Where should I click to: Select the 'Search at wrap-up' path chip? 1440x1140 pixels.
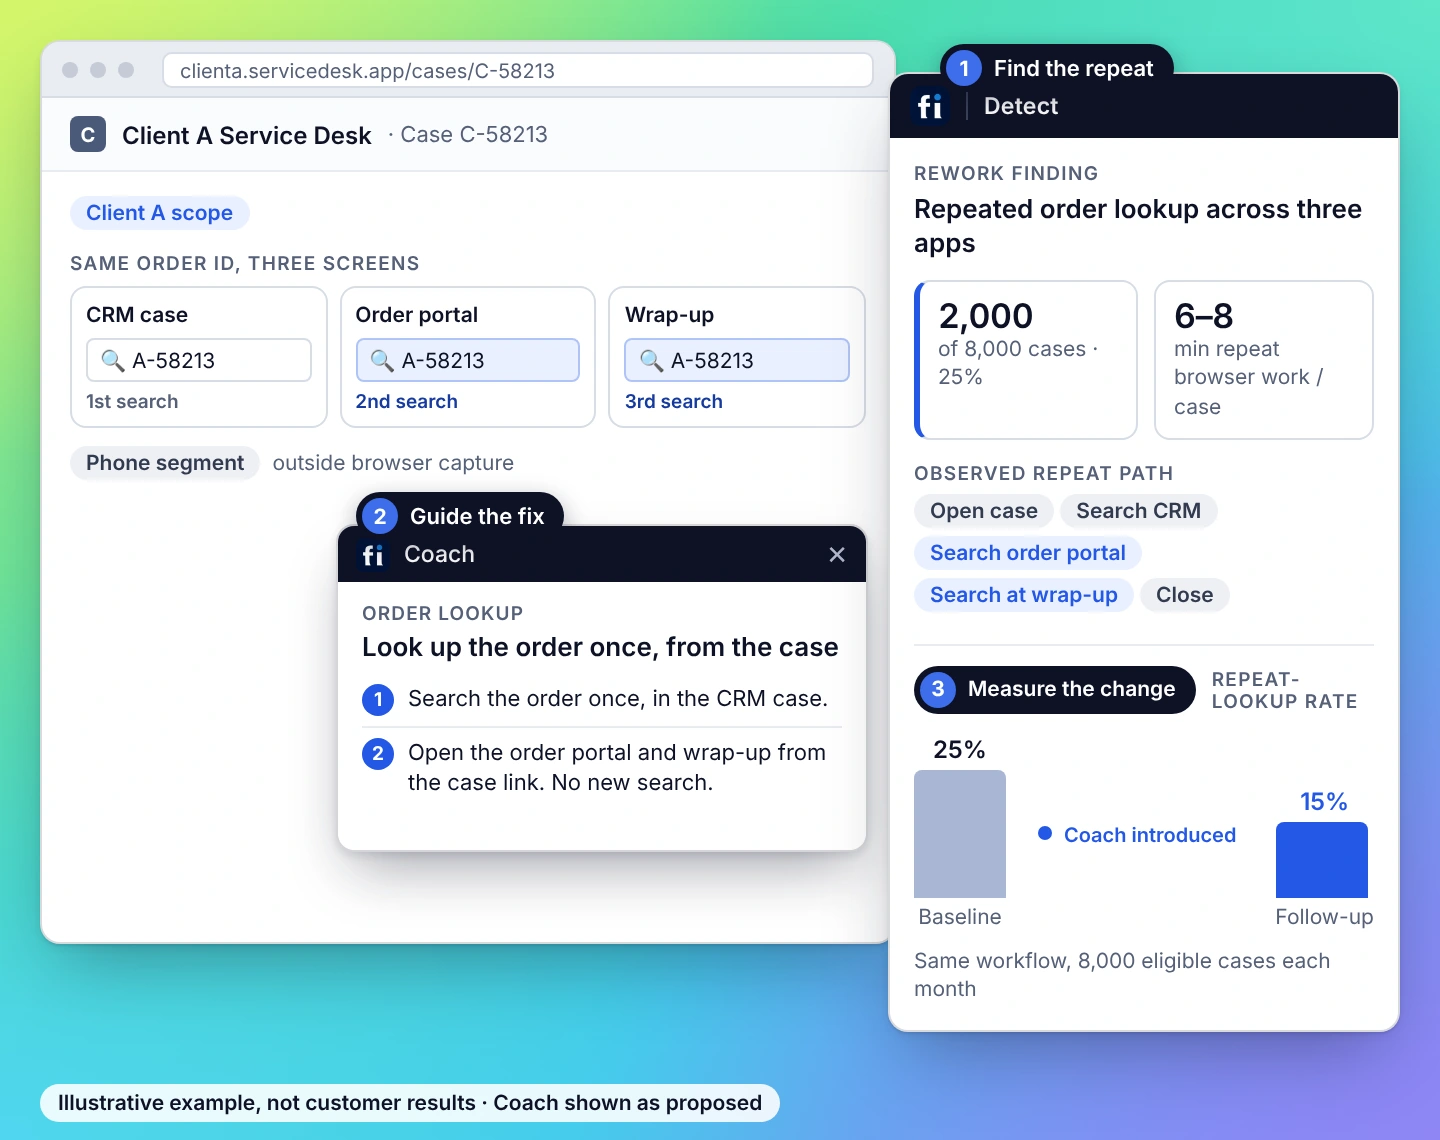(1024, 595)
